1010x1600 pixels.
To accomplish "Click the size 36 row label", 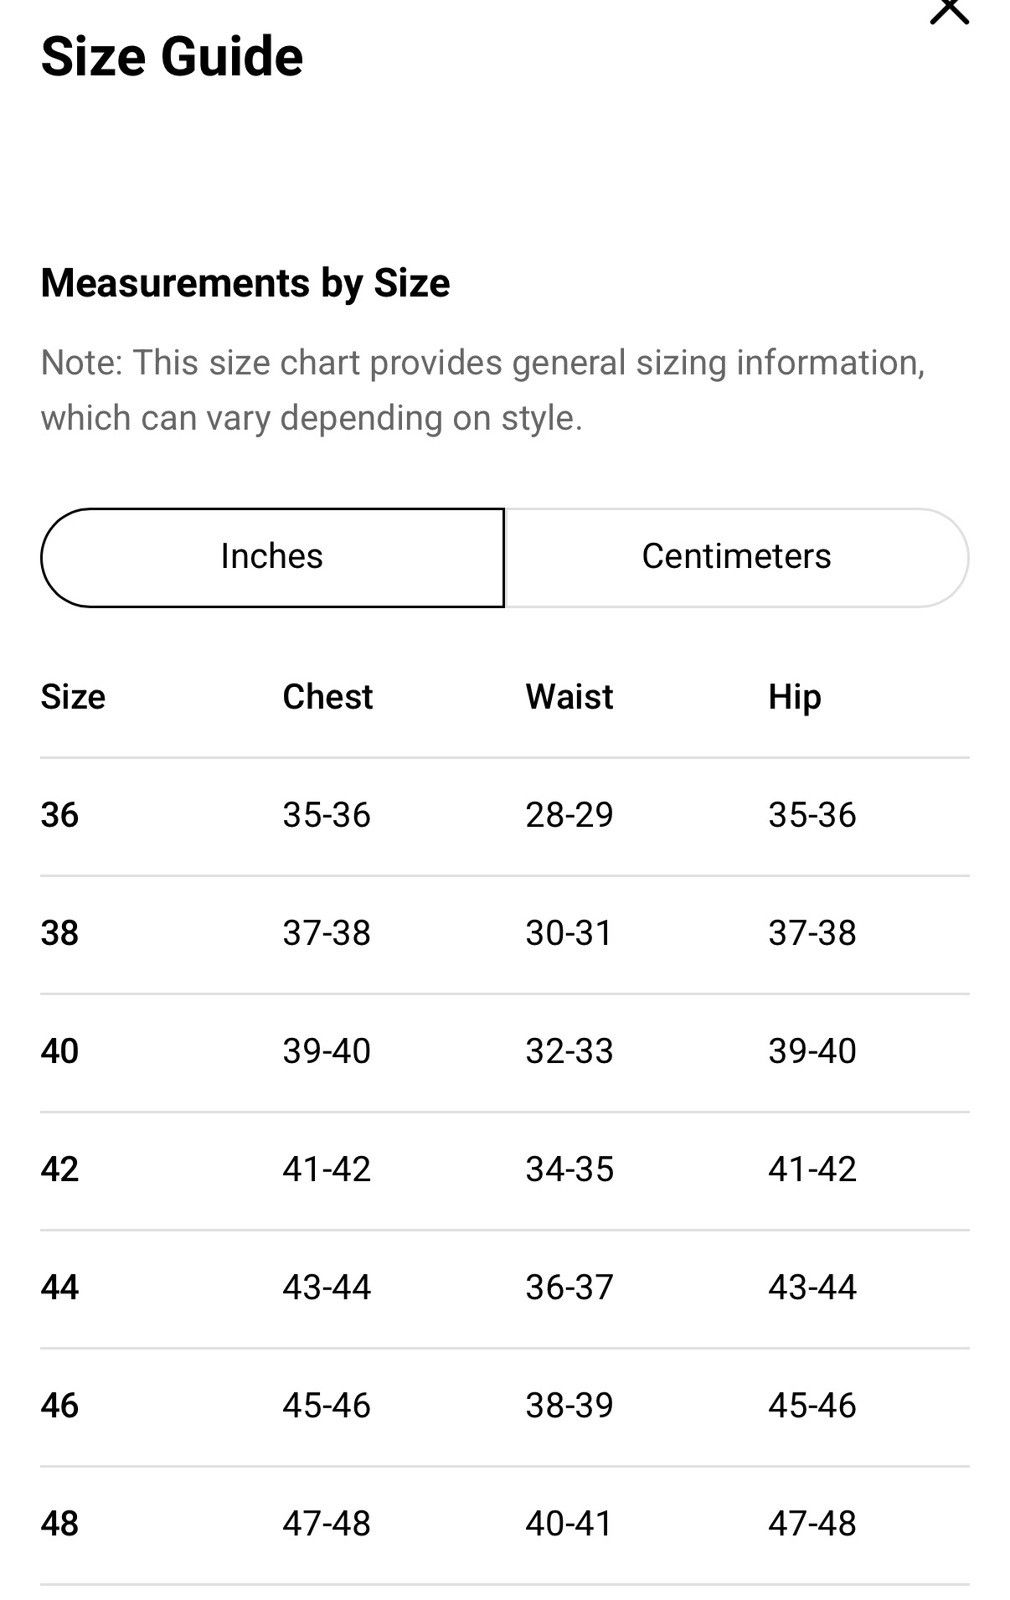I will pos(59,815).
